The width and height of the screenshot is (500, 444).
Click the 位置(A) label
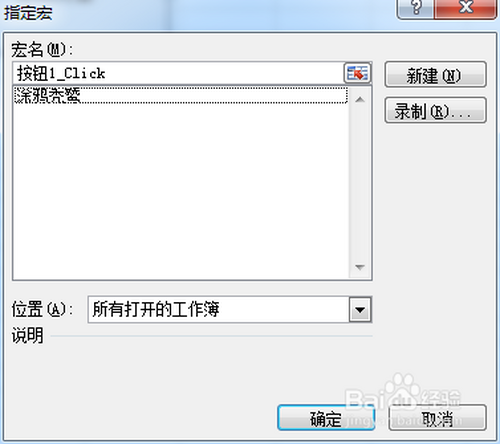click(42, 309)
